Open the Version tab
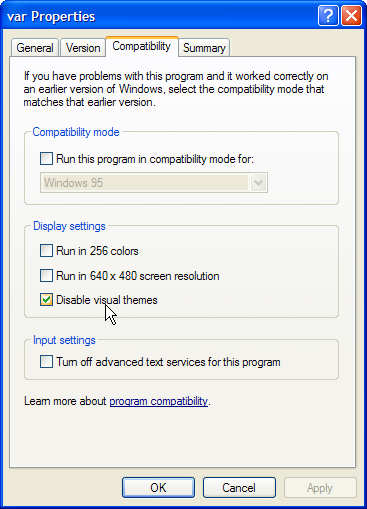Image resolution: width=367 pixels, height=509 pixels. [x=83, y=48]
